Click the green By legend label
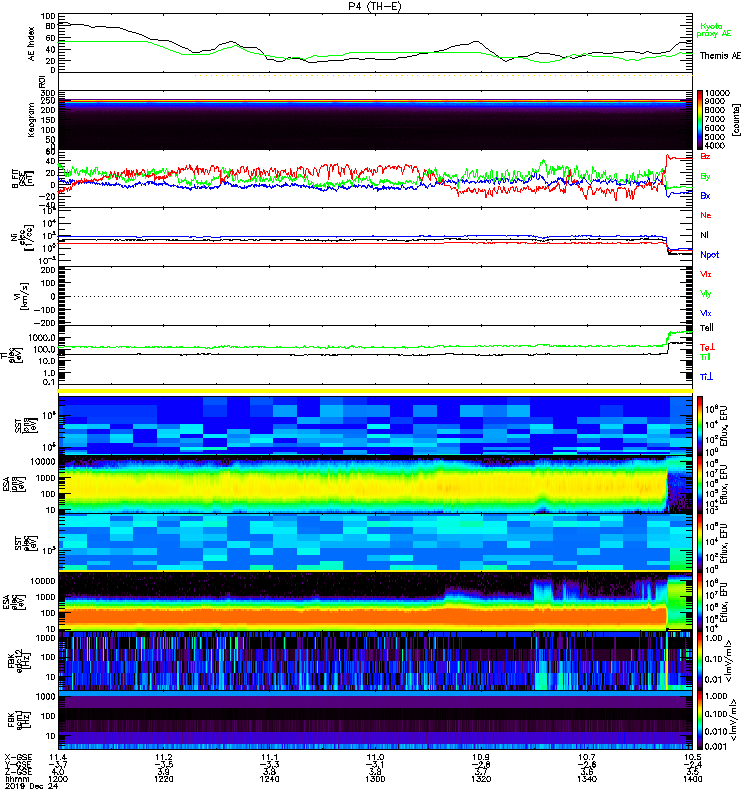The width and height of the screenshot is (750, 800). pyautogui.click(x=705, y=177)
